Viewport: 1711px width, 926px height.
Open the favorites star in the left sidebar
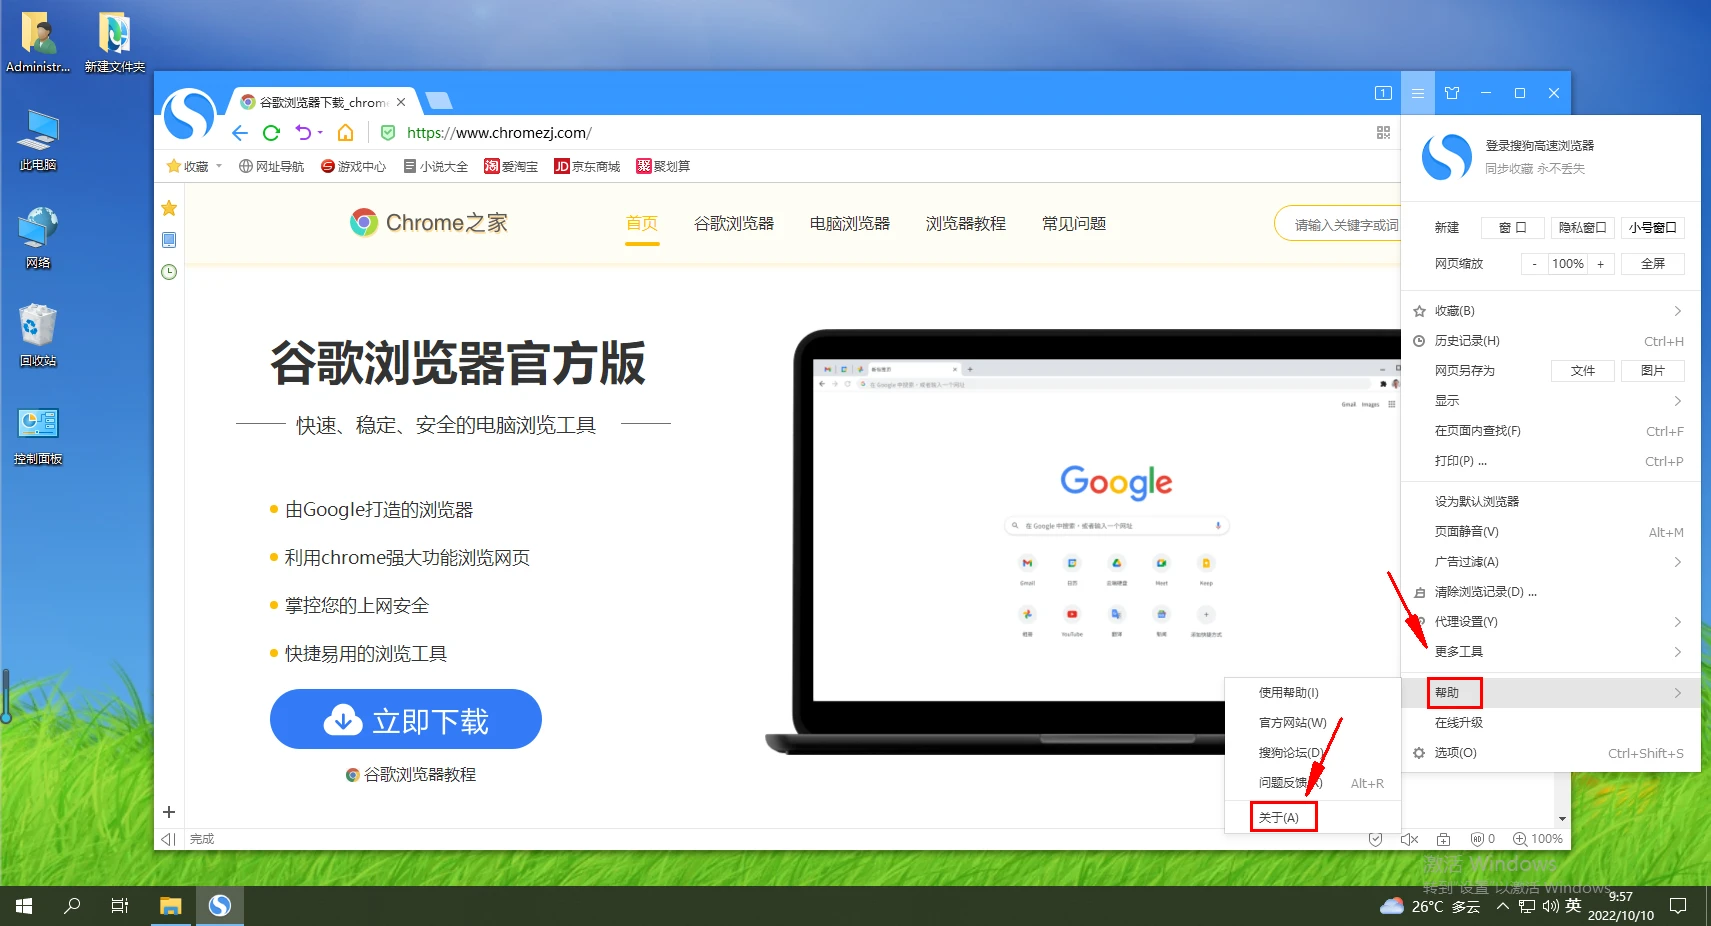tap(169, 208)
